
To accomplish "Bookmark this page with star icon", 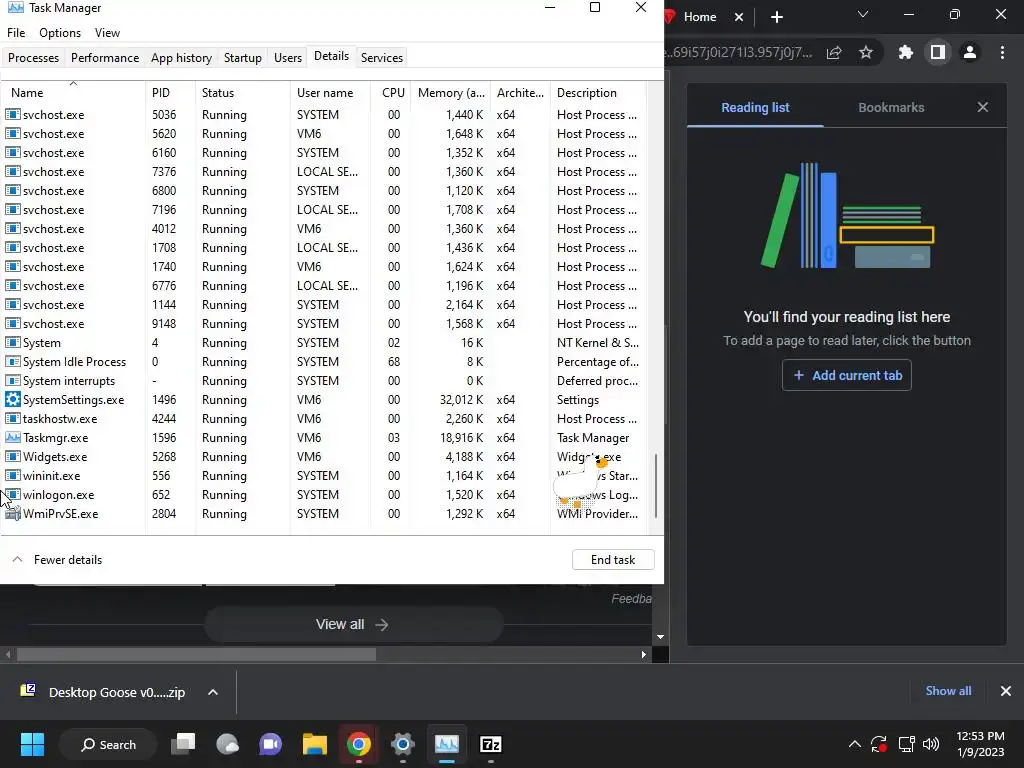I will point(866,53).
